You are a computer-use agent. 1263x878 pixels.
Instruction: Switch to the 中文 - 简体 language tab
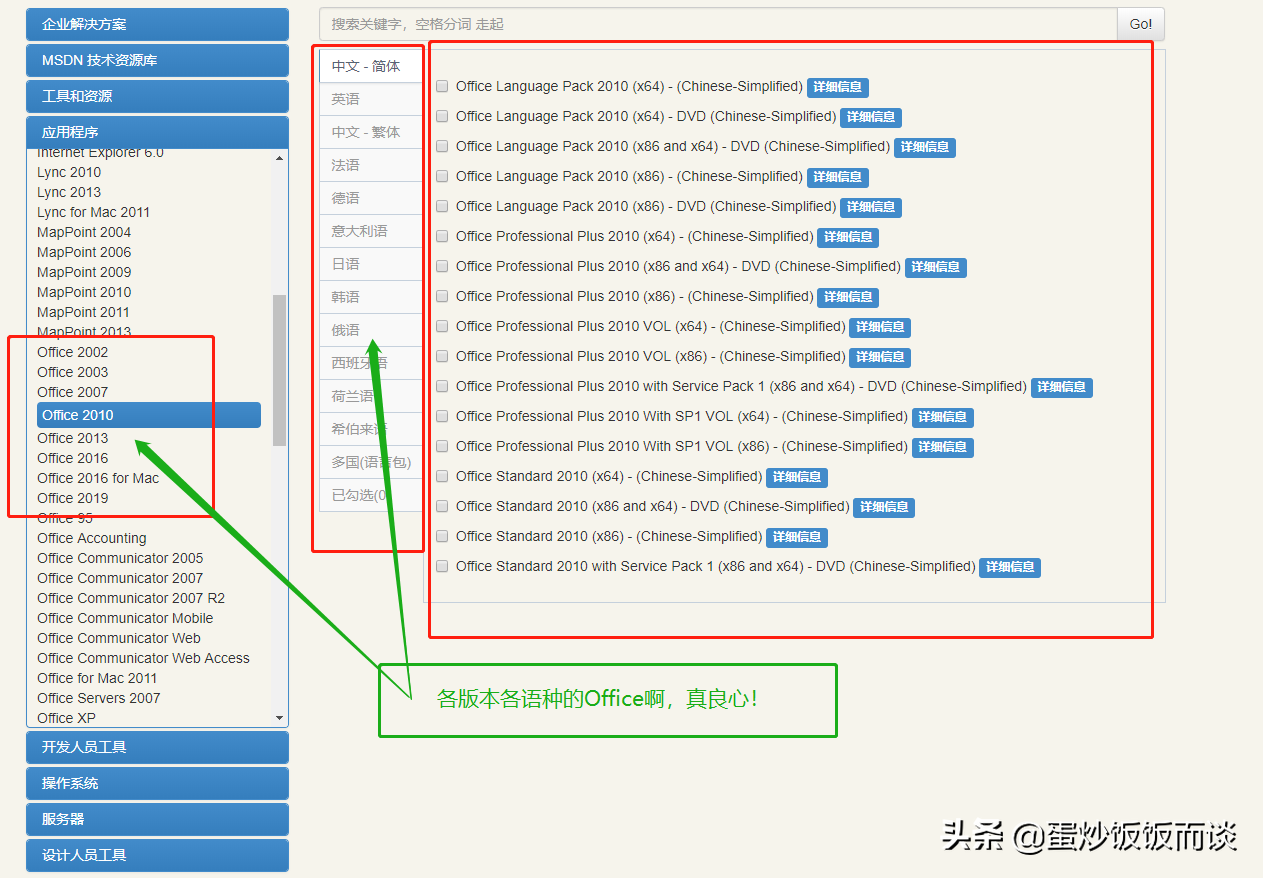(x=370, y=66)
